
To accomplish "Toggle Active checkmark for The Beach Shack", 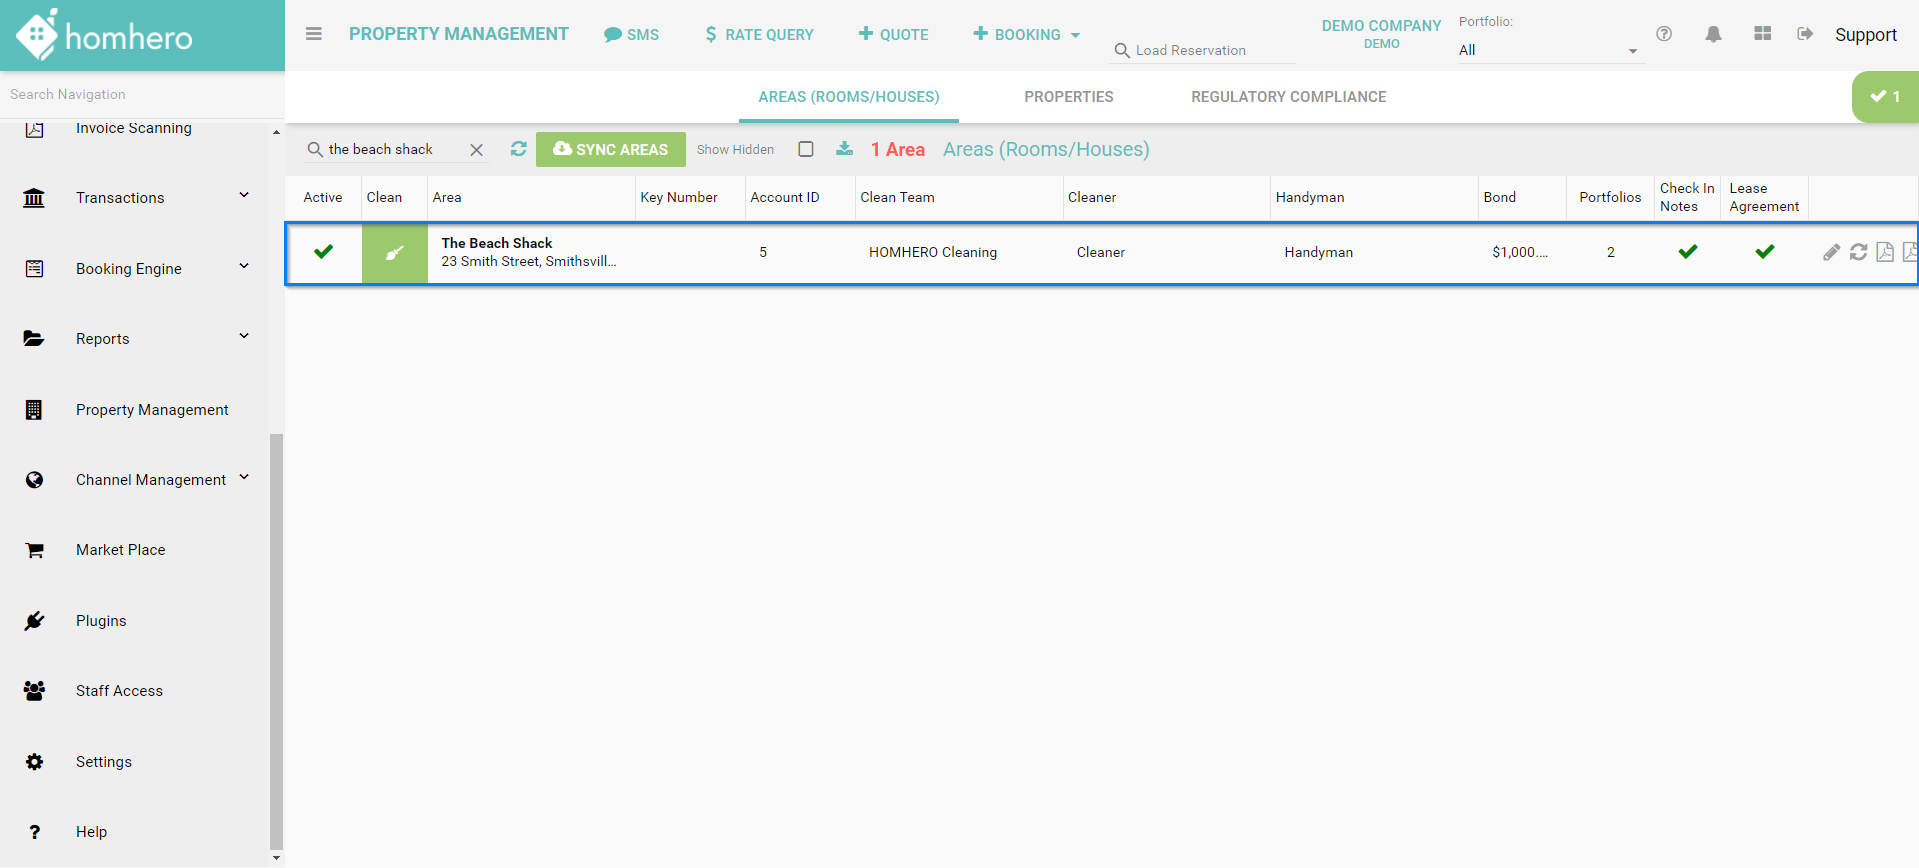I will (x=323, y=252).
